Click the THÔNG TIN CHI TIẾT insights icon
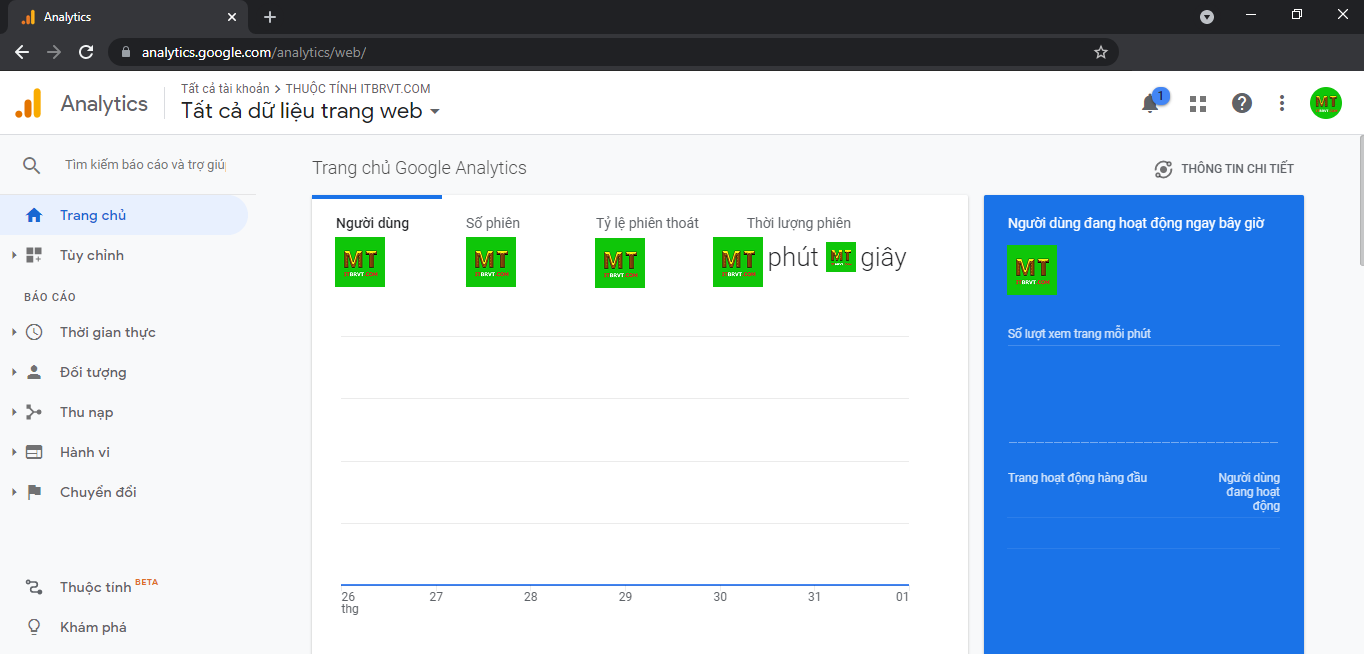This screenshot has width=1364, height=654. [x=1163, y=169]
